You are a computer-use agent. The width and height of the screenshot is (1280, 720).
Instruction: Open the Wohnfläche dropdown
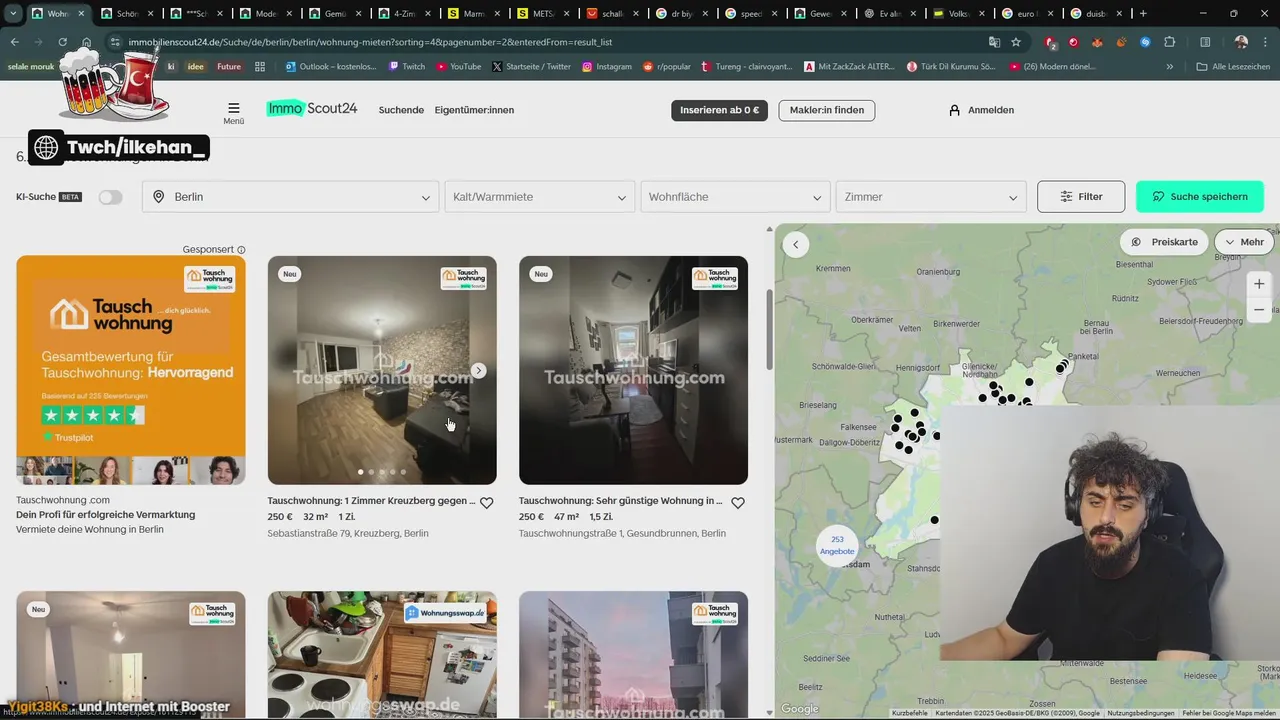(735, 197)
